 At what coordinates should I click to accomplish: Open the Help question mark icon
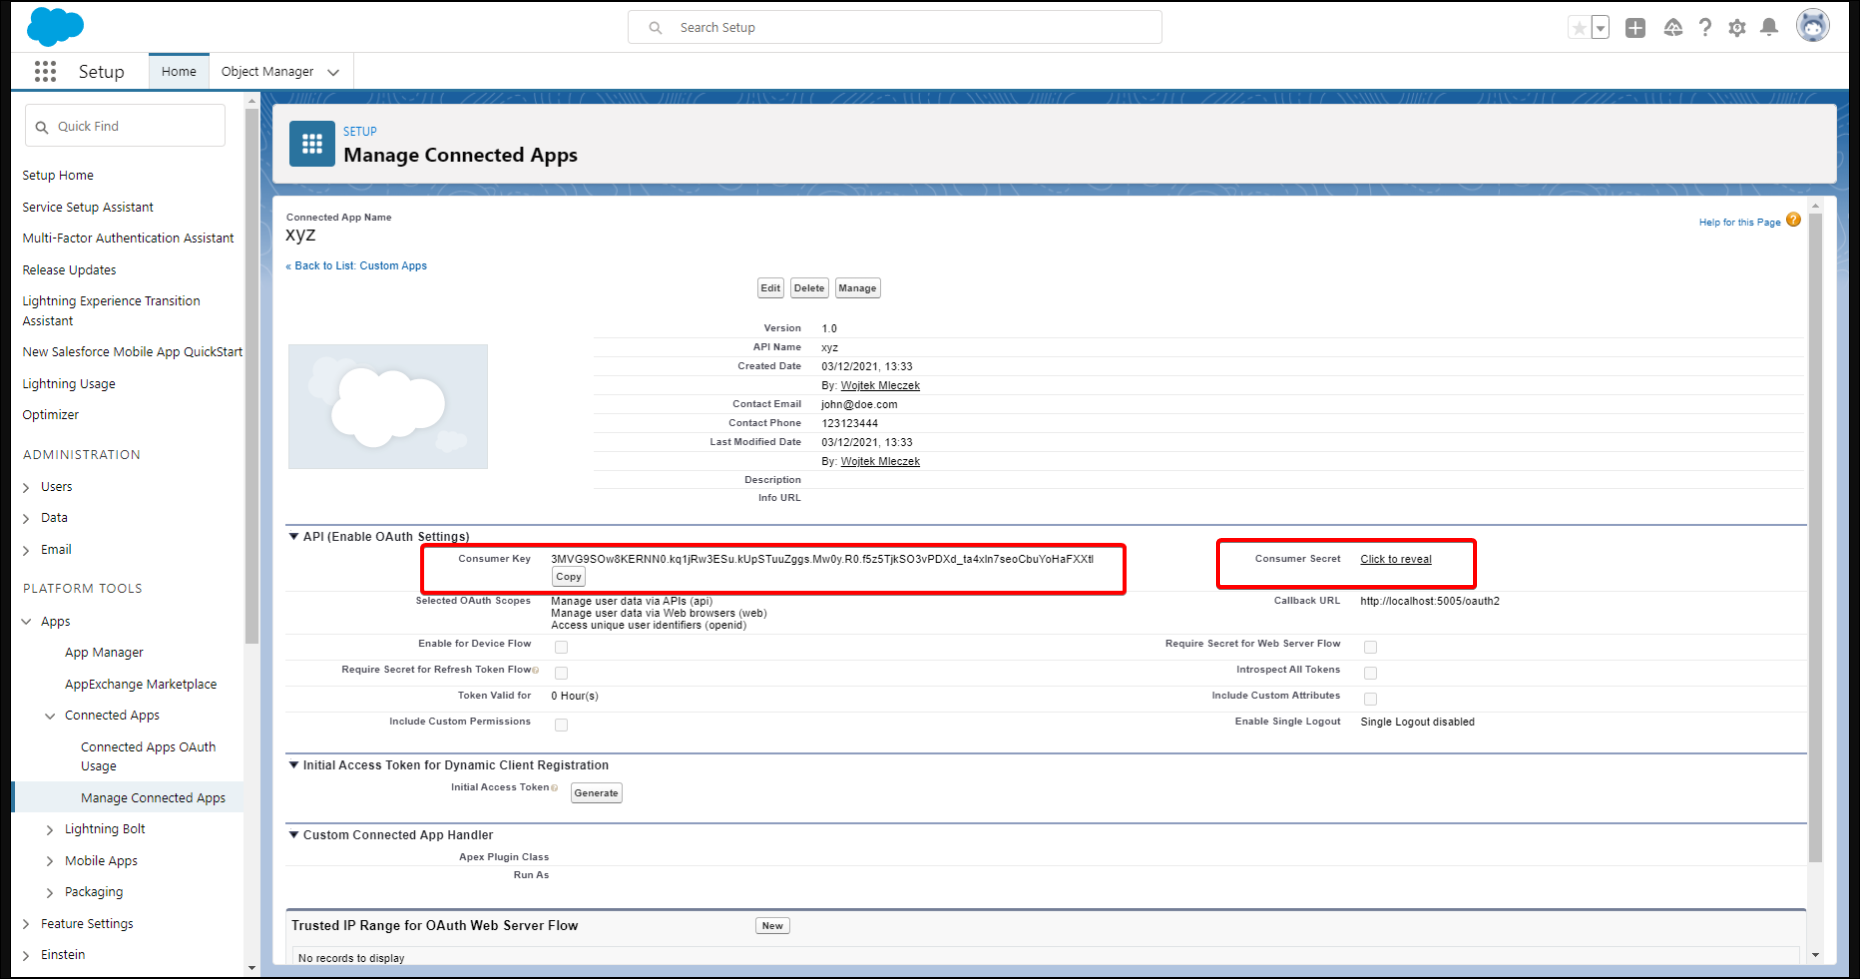tap(1705, 28)
